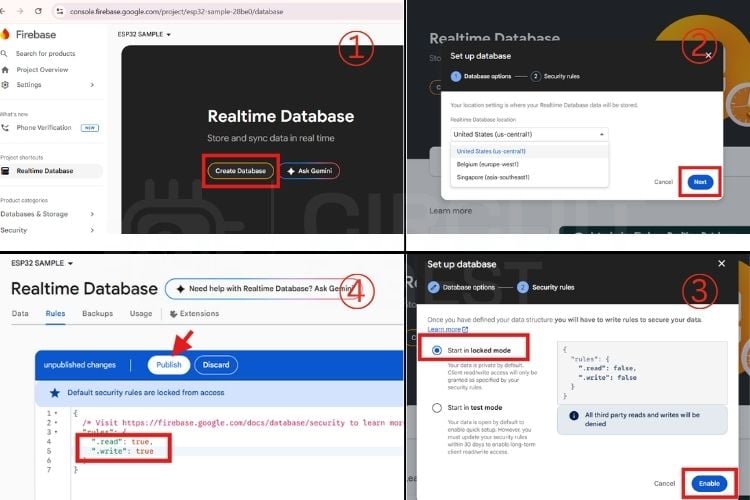The height and width of the screenshot is (500, 750).
Task: Click the visit firebase docs comment line
Action: tap(242, 422)
